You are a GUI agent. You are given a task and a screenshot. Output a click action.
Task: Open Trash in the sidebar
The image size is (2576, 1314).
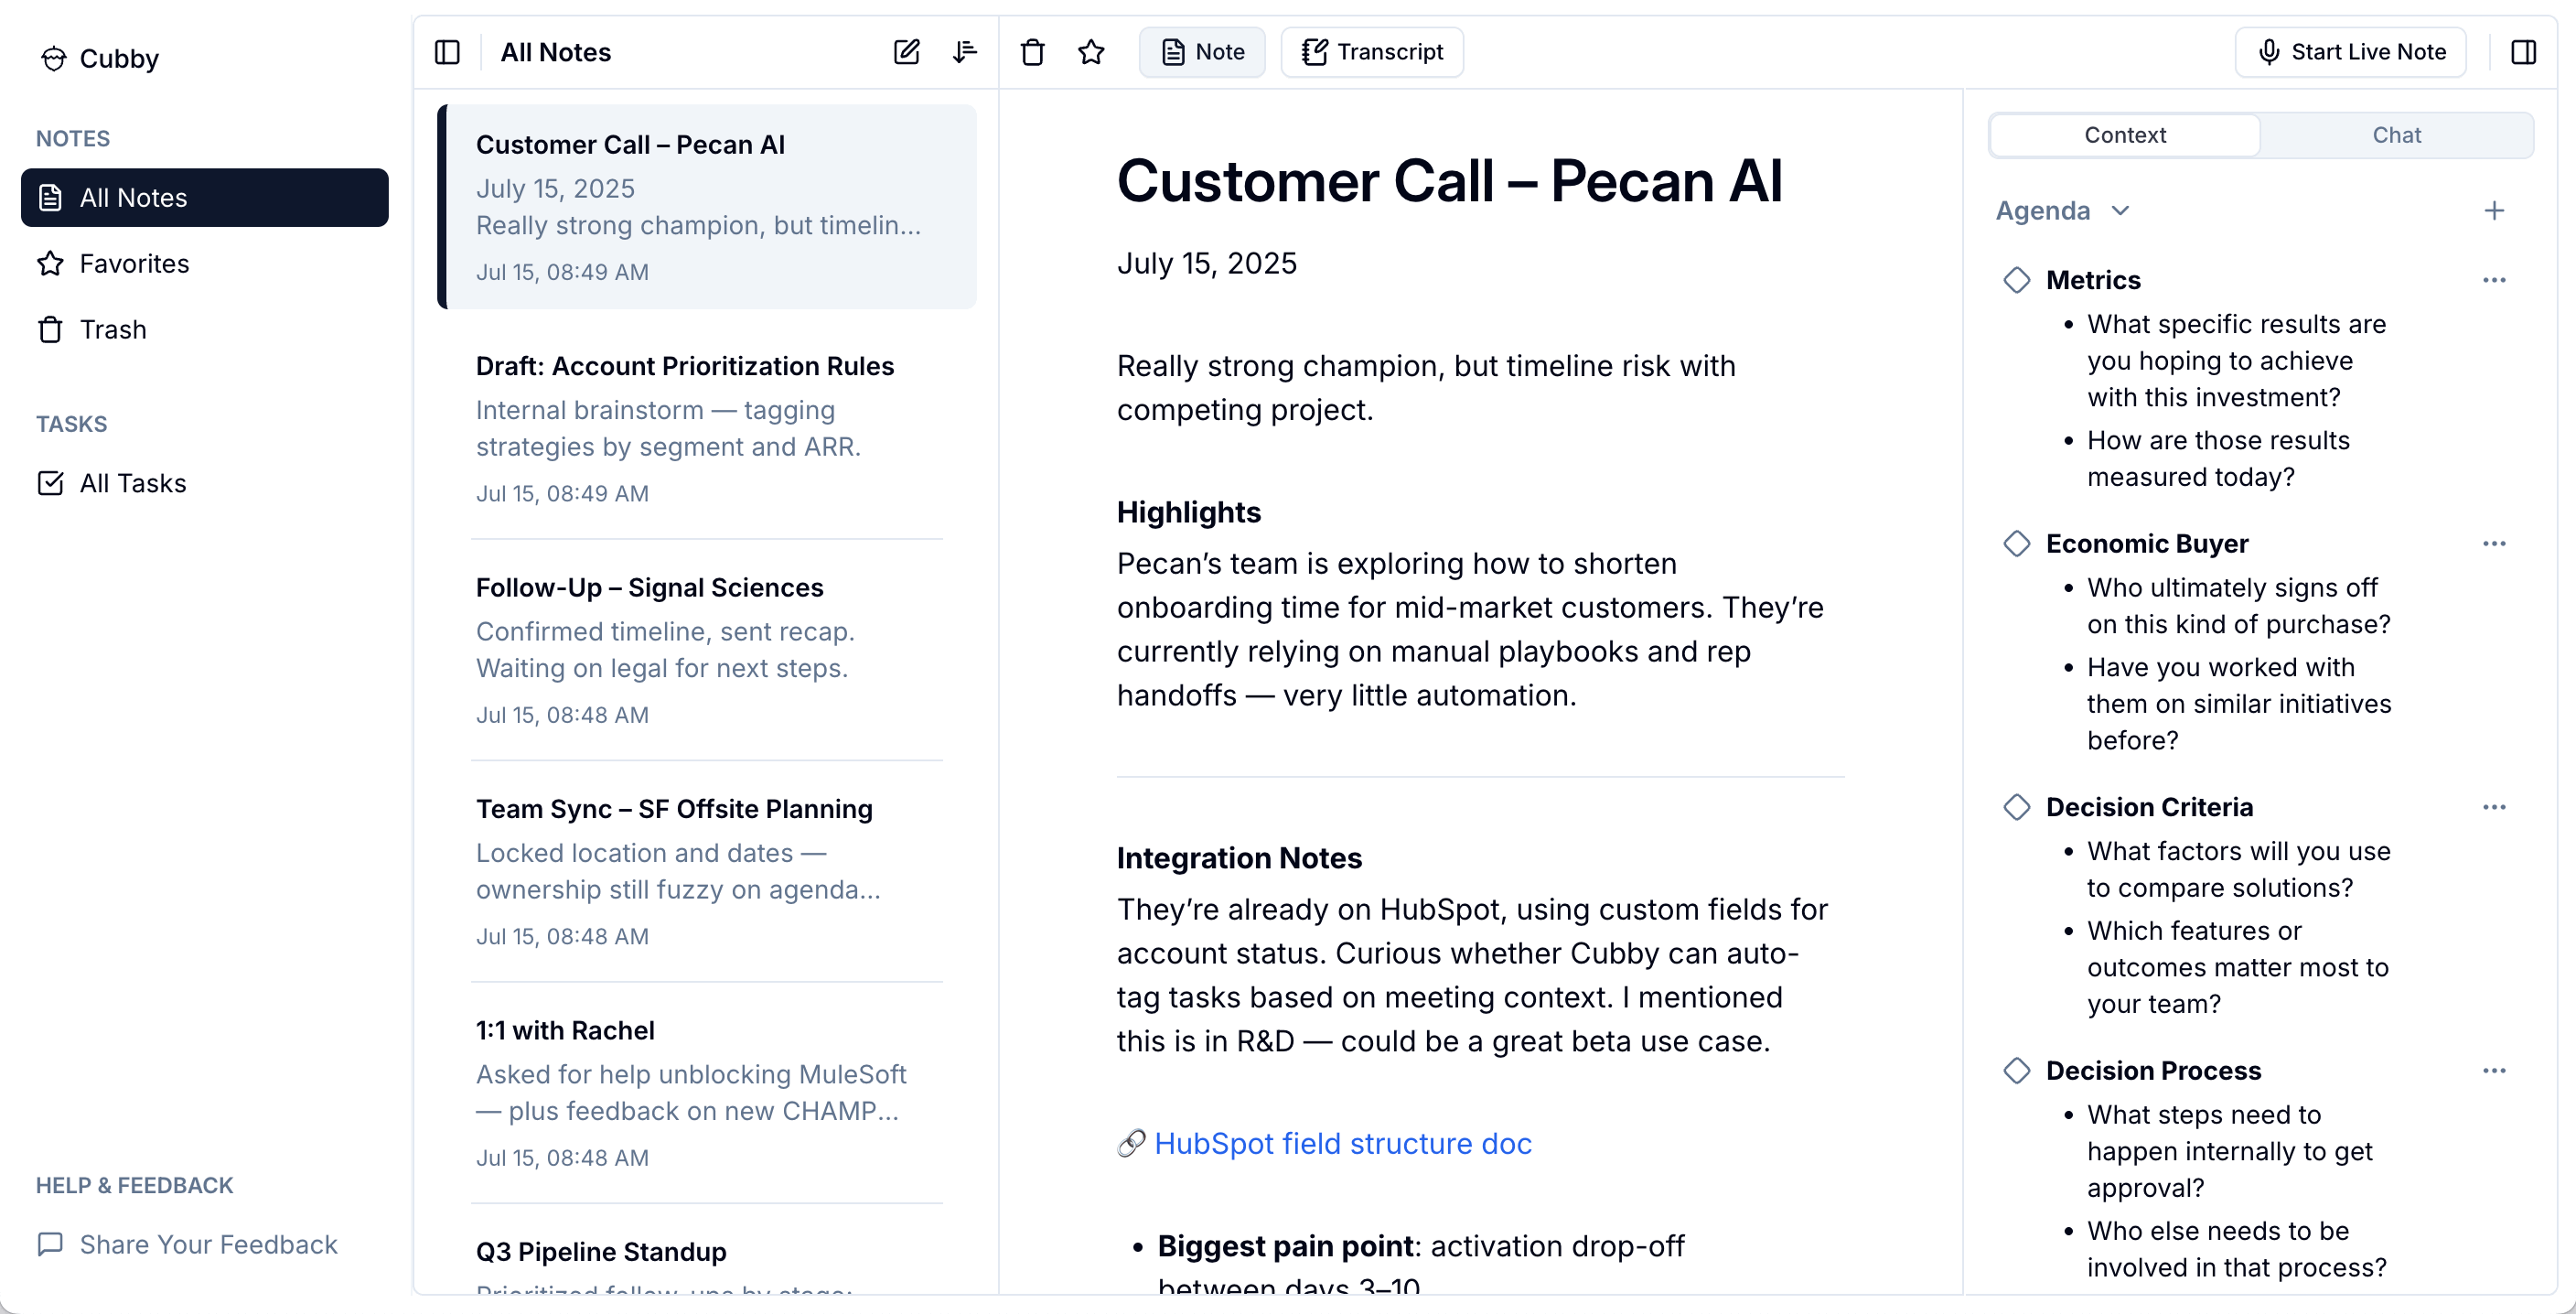pyautogui.click(x=205, y=330)
